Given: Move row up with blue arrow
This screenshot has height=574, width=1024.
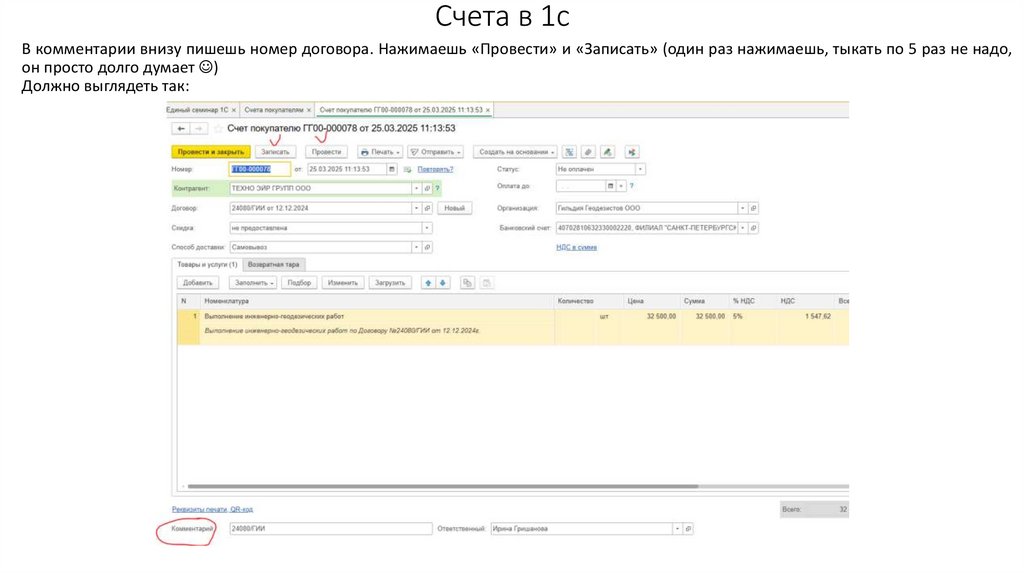Looking at the screenshot, I should tap(428, 283).
